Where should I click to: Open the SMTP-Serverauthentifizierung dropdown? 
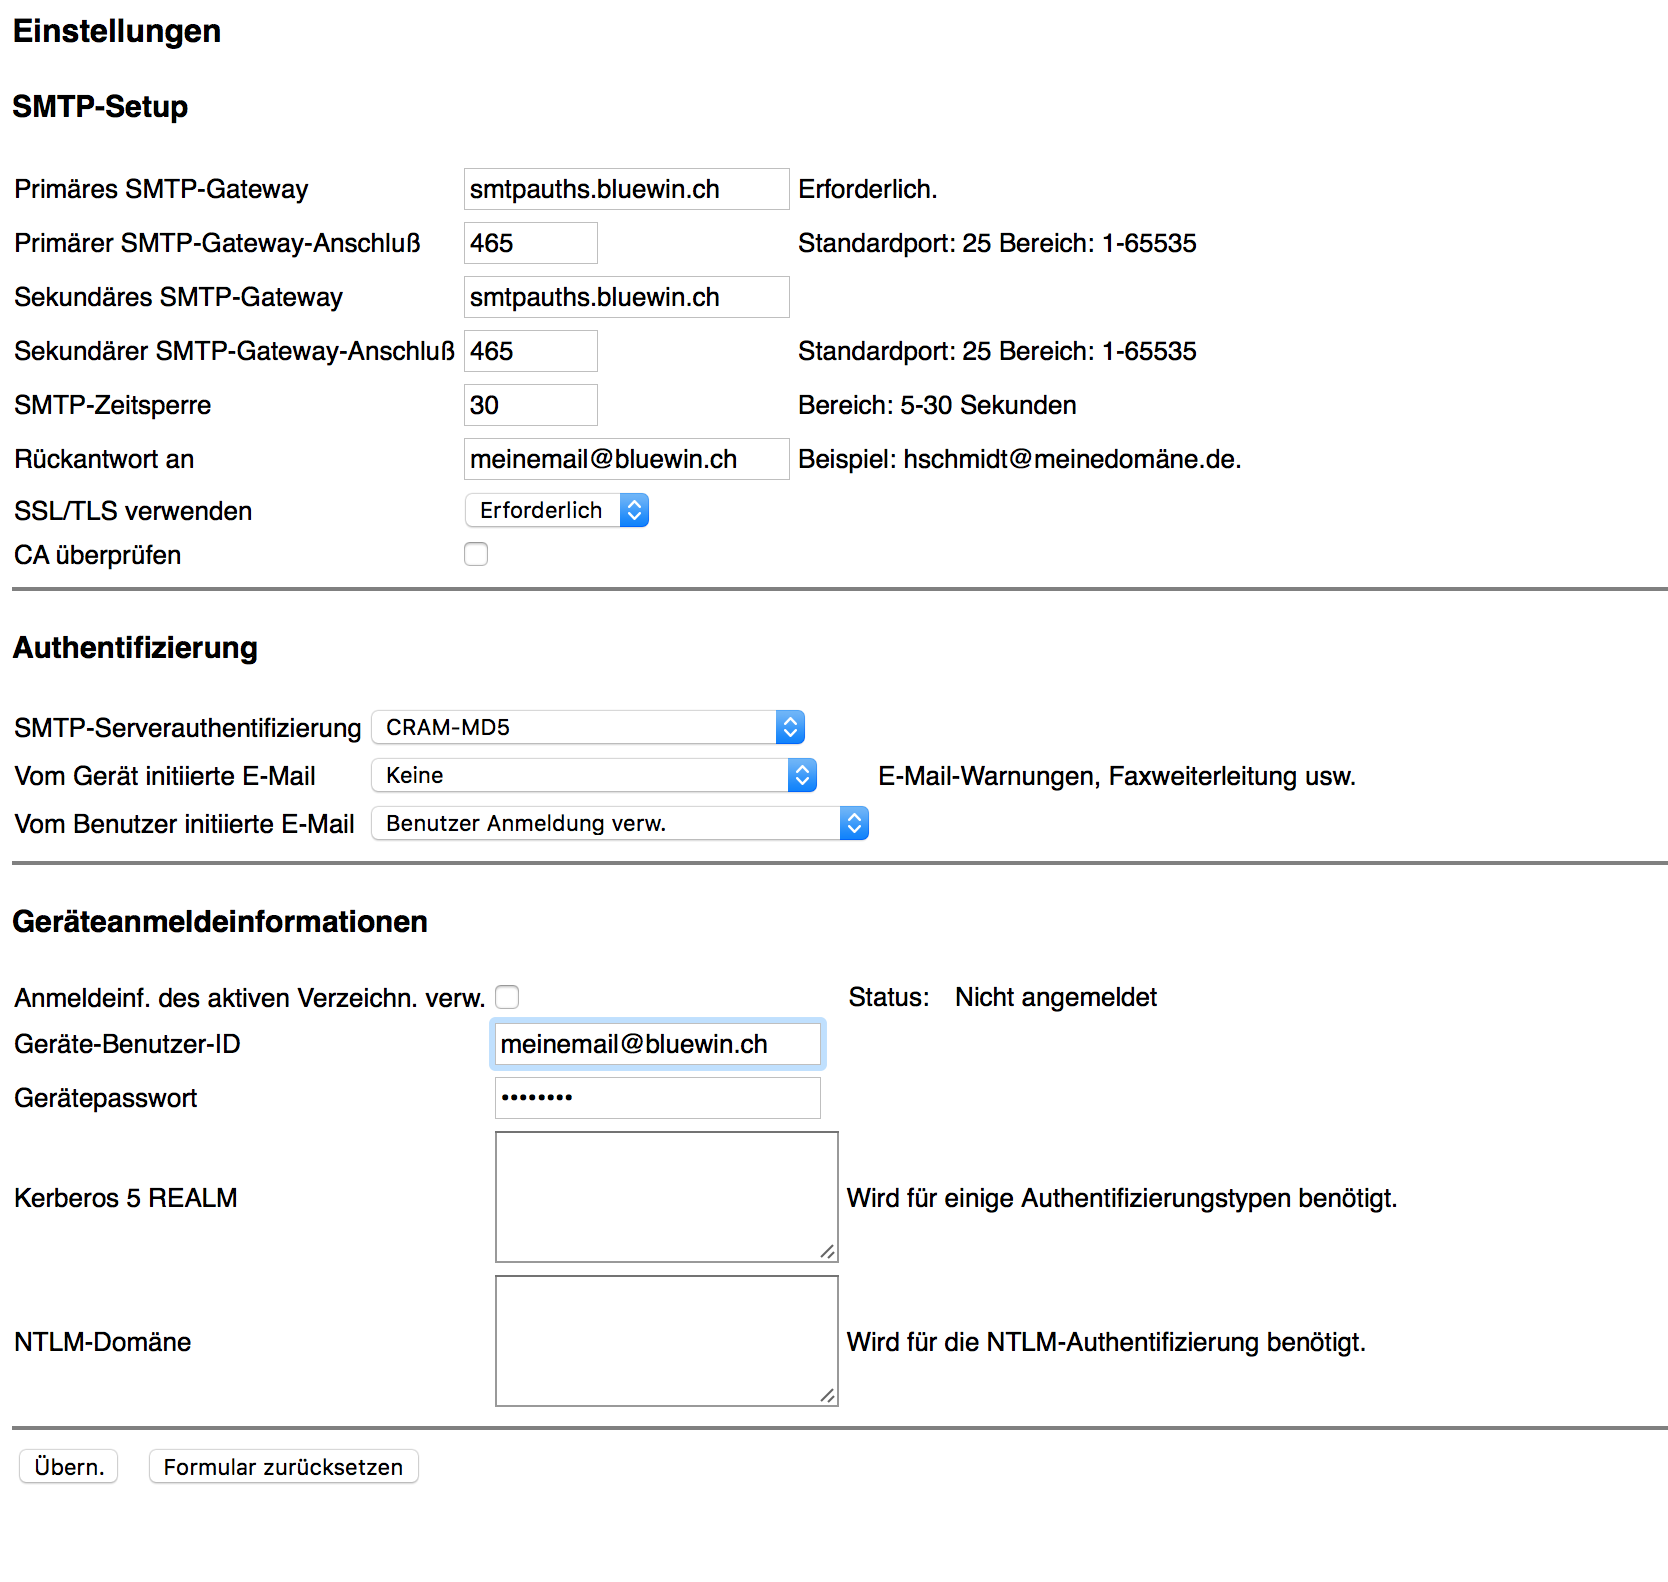coord(588,727)
